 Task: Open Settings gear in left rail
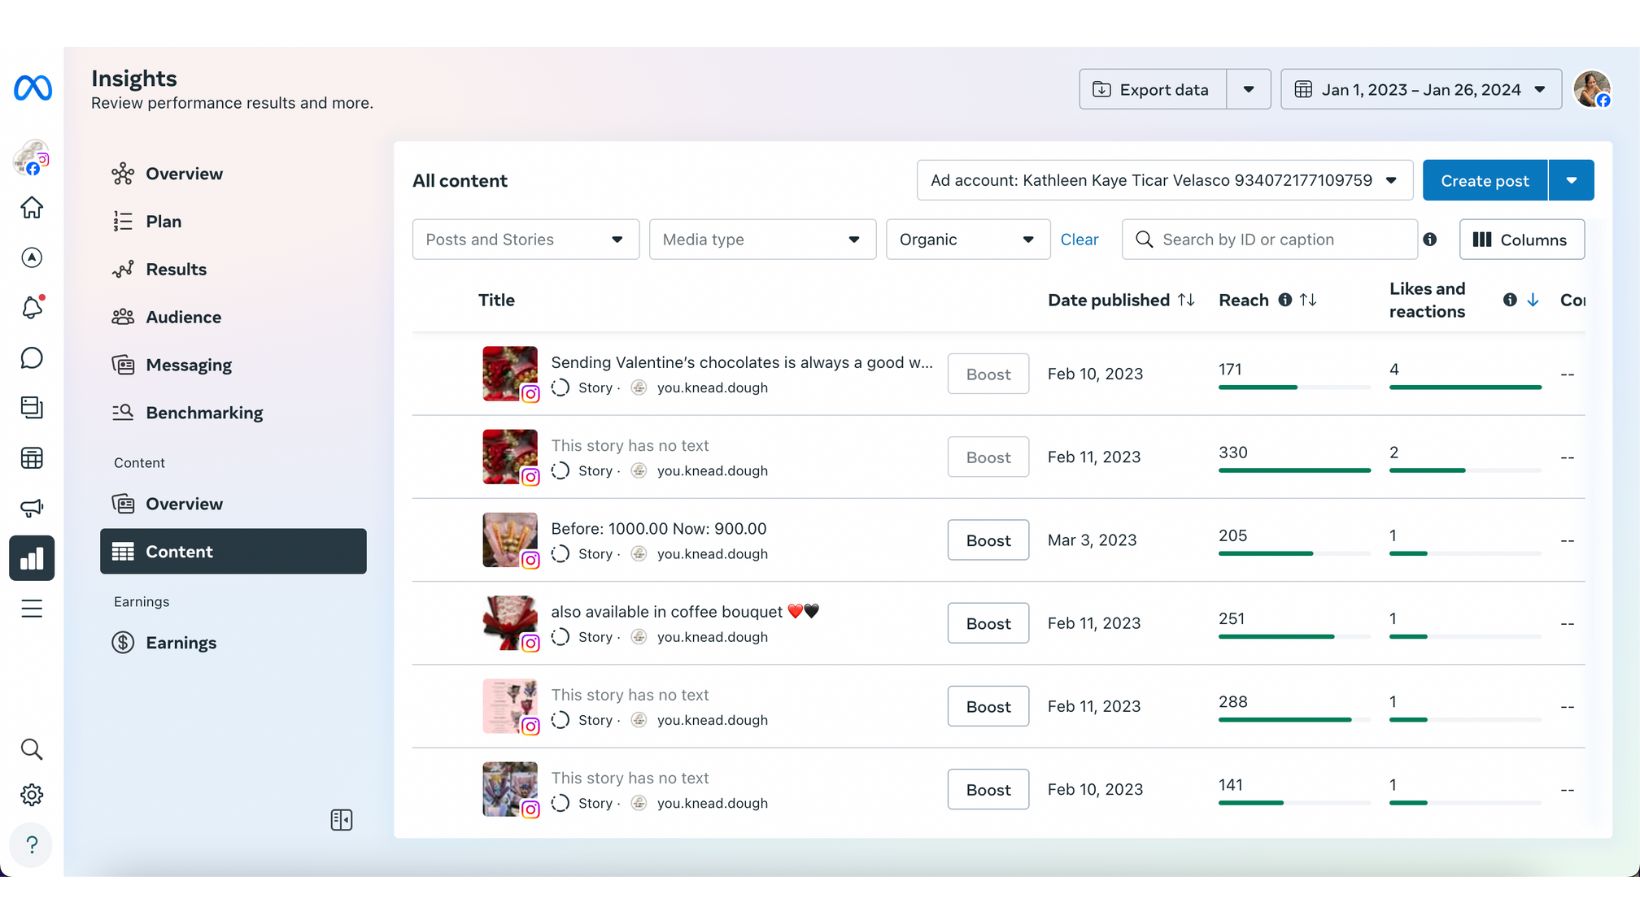pos(32,795)
